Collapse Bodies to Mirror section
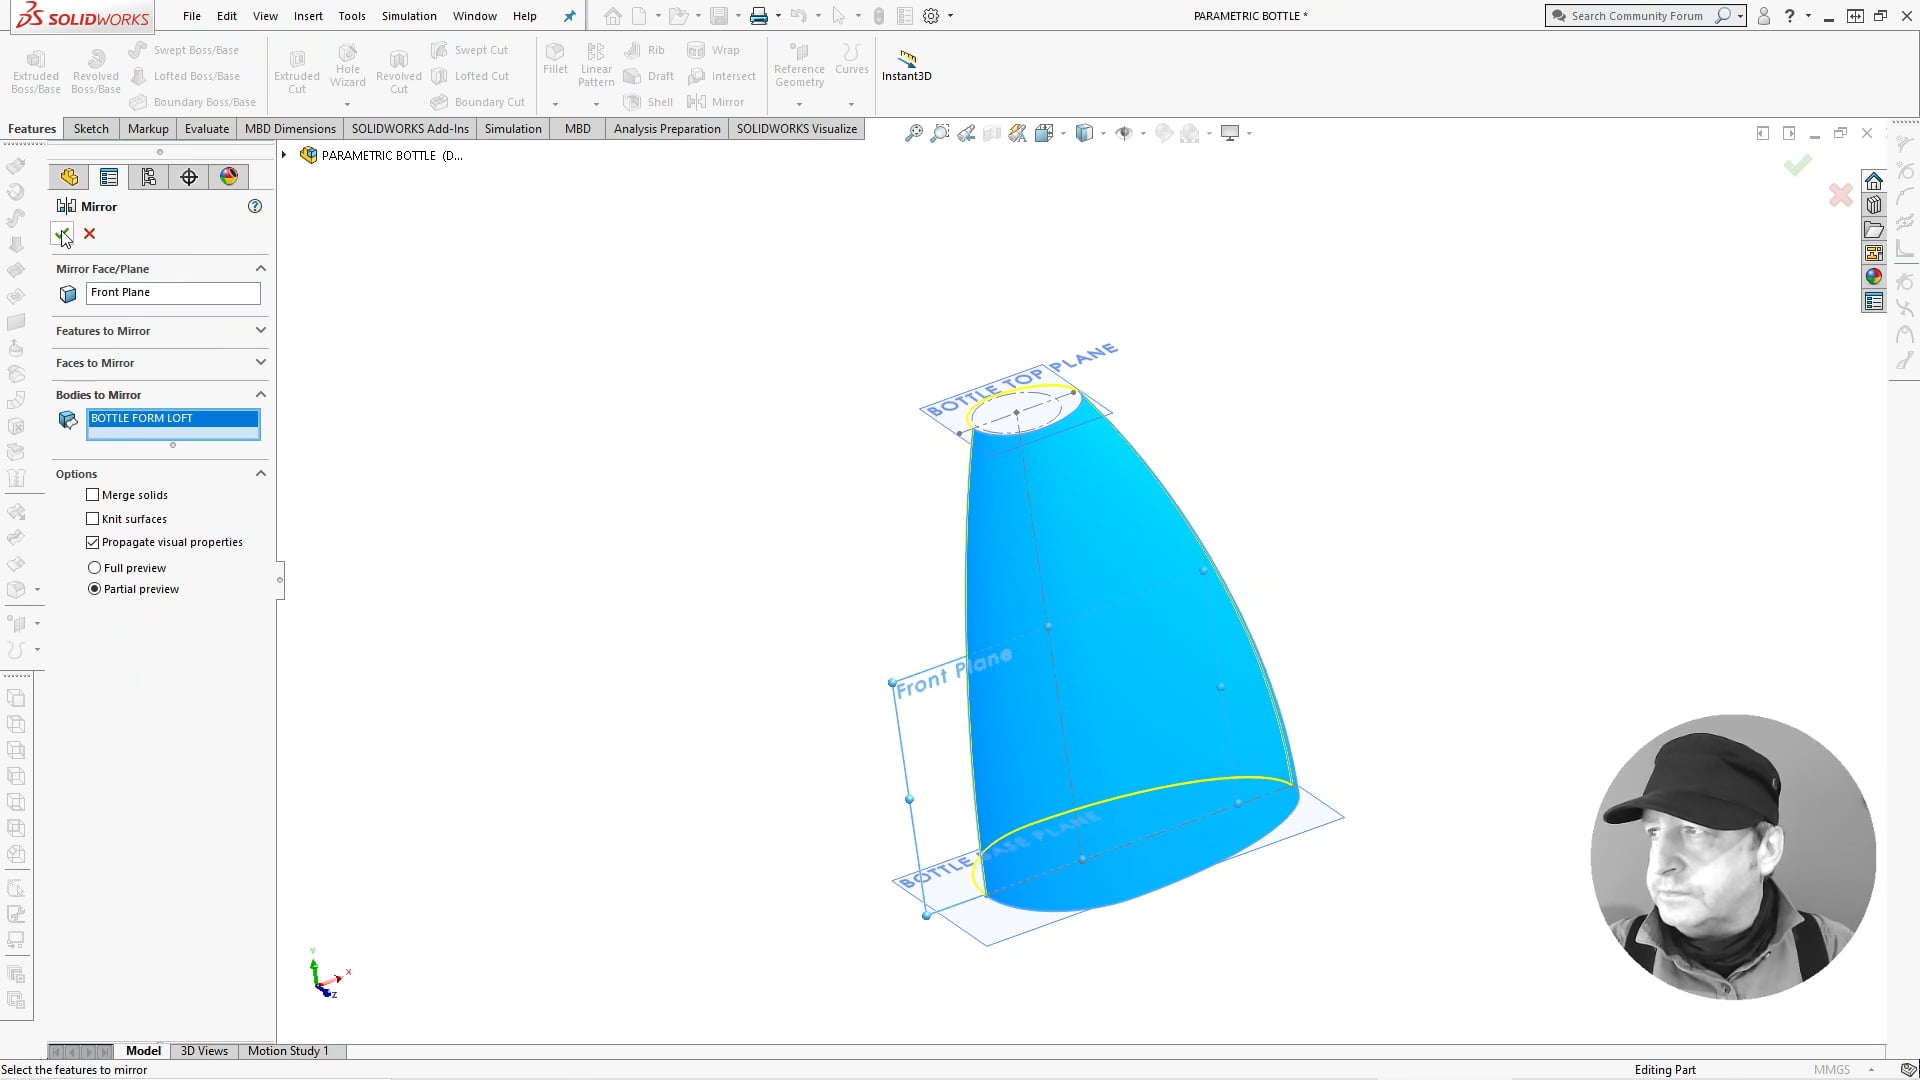 (x=261, y=394)
